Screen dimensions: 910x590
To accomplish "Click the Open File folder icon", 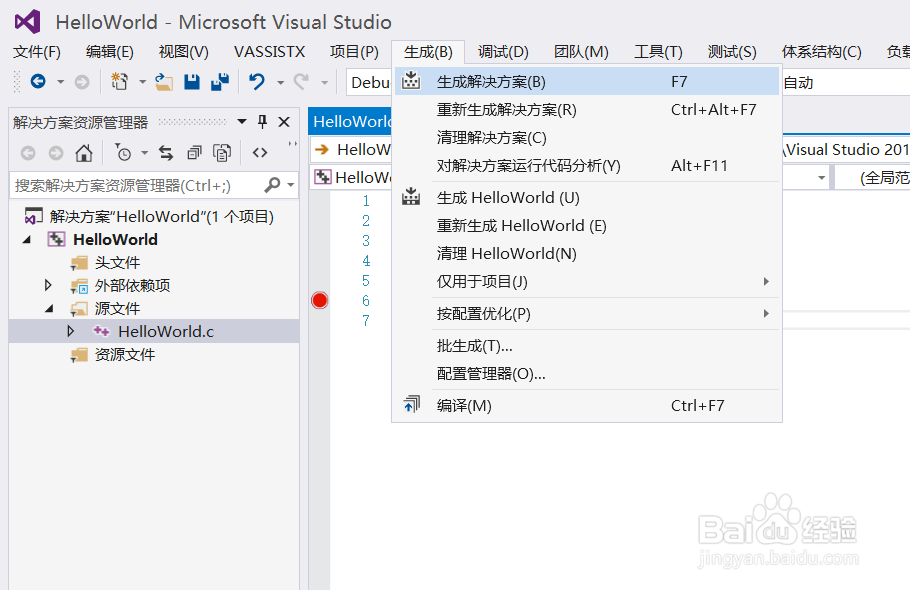I will [164, 82].
